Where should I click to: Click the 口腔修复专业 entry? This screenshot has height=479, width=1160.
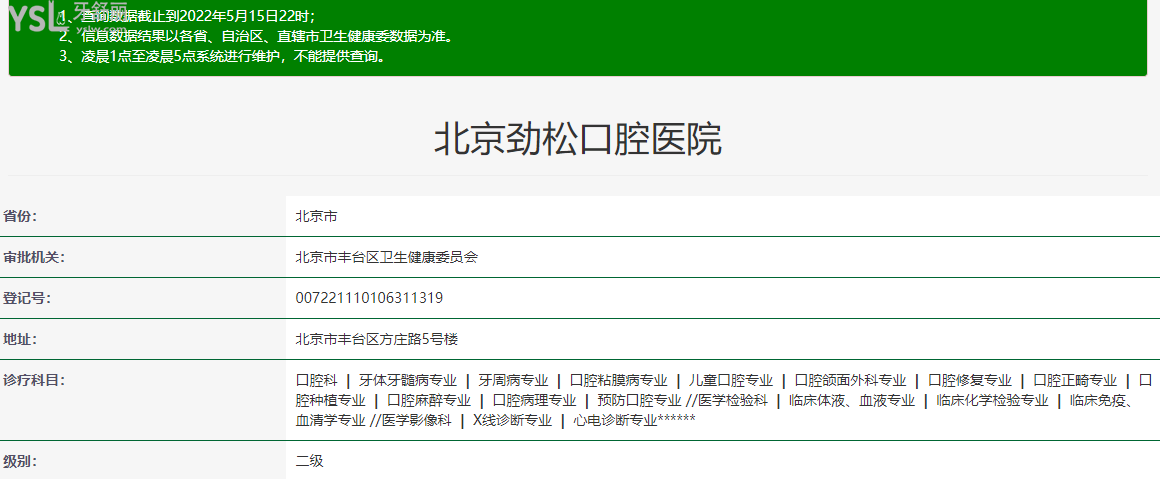pos(970,381)
